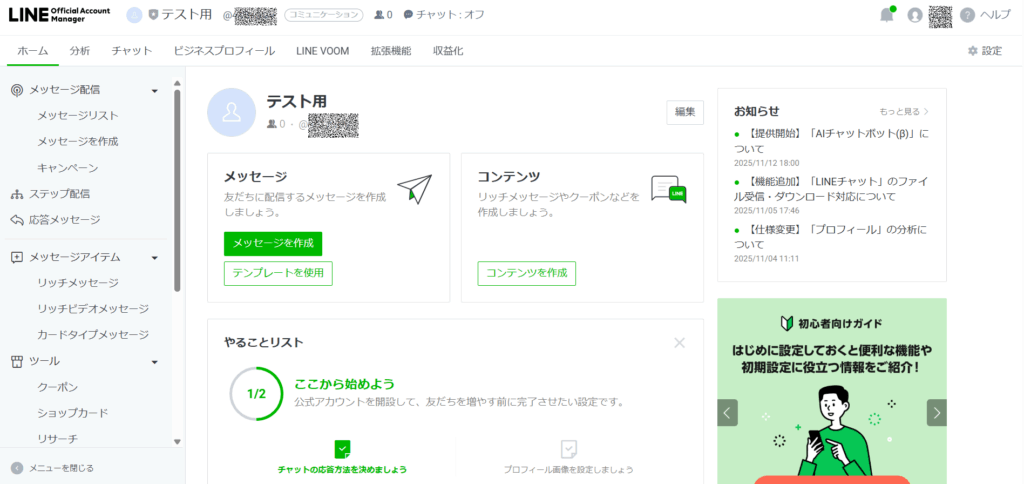Click プロフィール画像を設定しましょう step
Screen dimensions: 1024x484
569,470
